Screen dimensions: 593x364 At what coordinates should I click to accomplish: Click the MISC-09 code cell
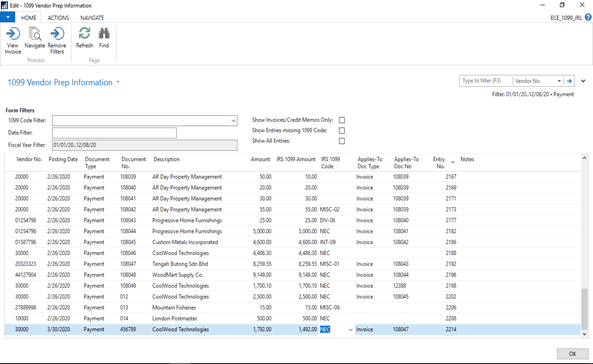click(330, 308)
